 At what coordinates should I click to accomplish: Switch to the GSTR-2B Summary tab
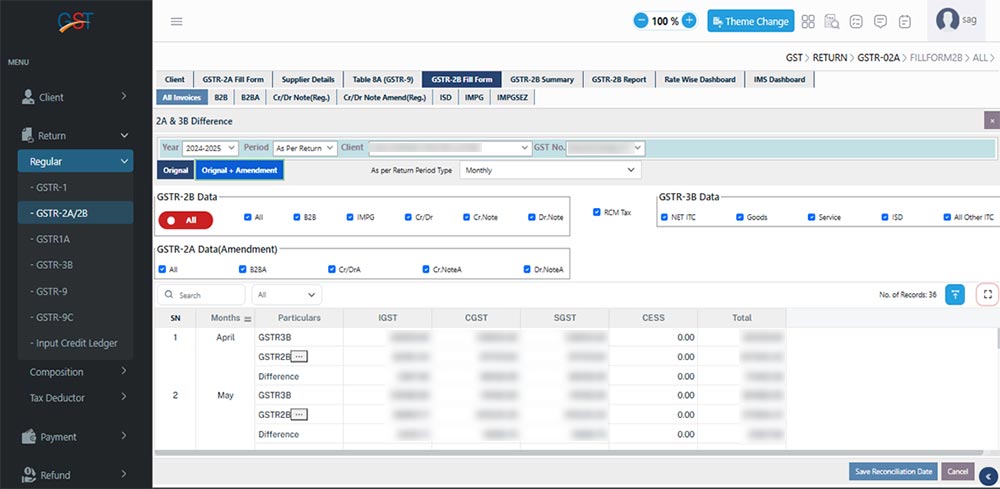tap(541, 79)
